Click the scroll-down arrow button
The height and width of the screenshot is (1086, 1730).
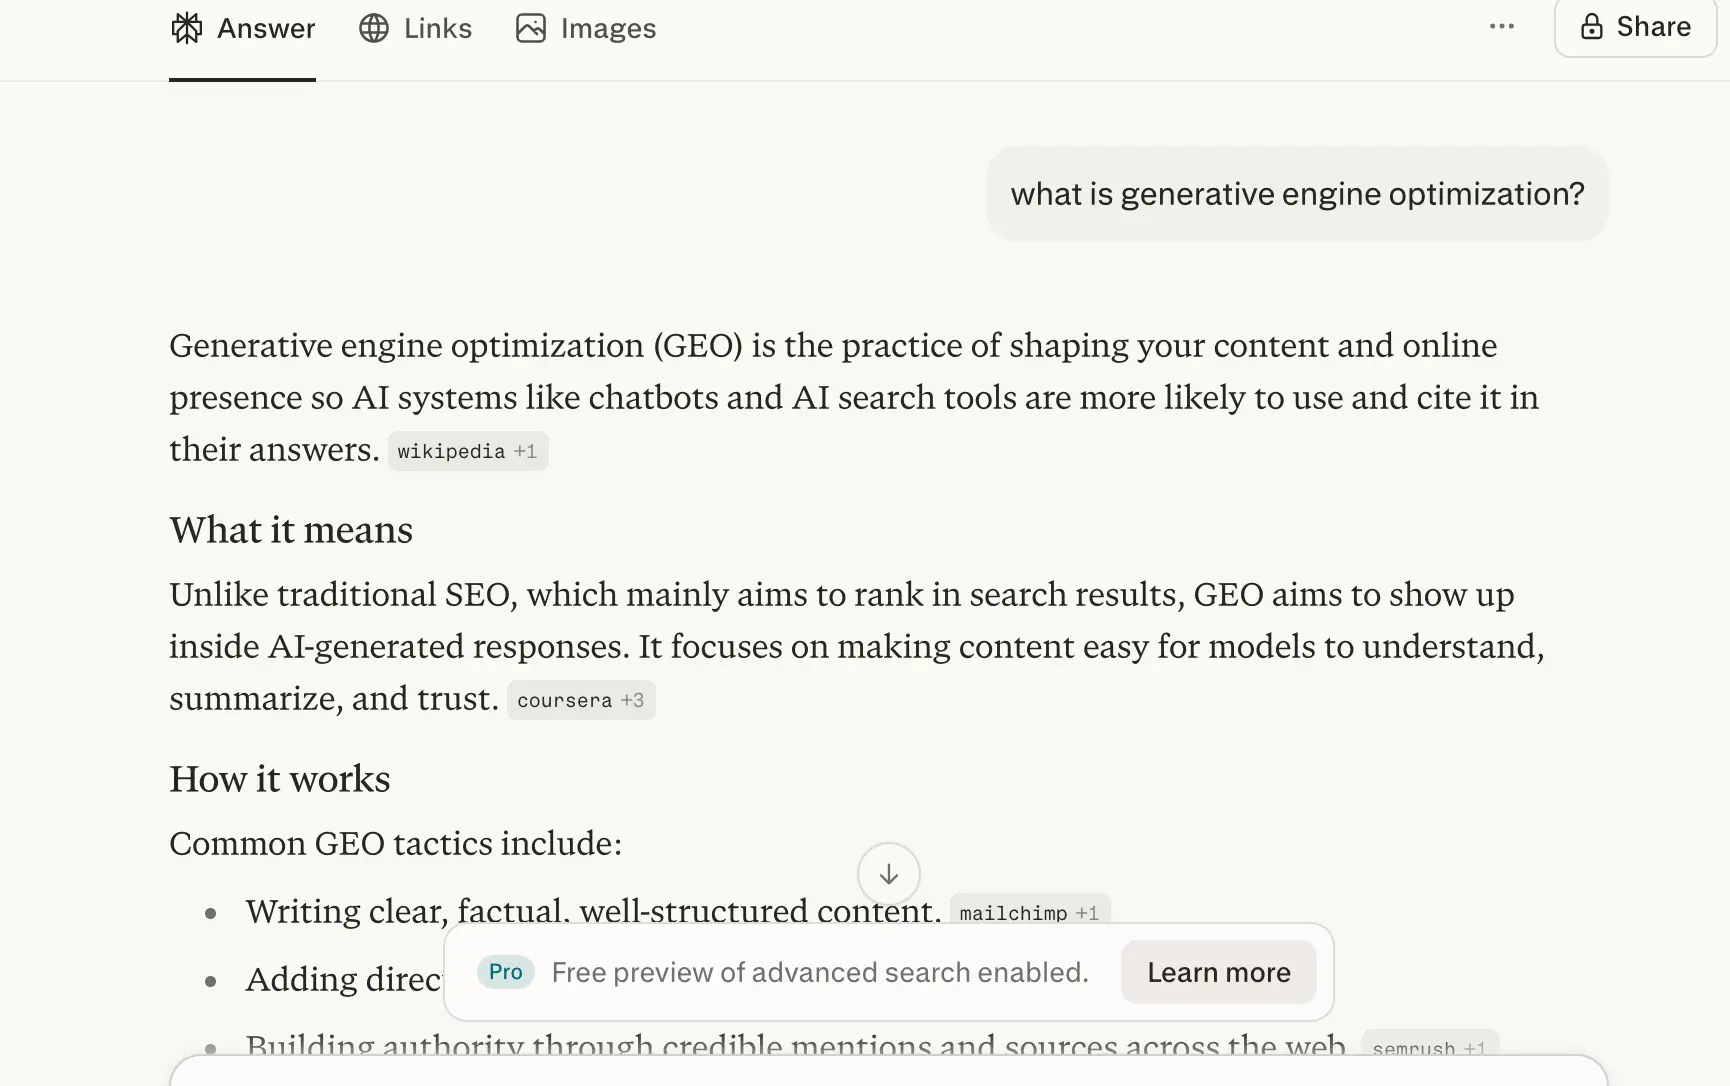[888, 874]
